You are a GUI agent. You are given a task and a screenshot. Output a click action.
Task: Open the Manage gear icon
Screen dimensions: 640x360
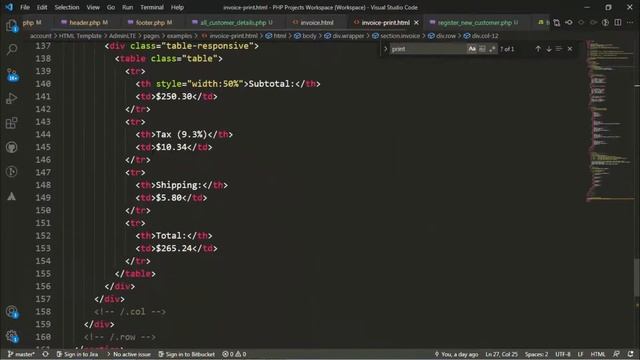[11, 336]
